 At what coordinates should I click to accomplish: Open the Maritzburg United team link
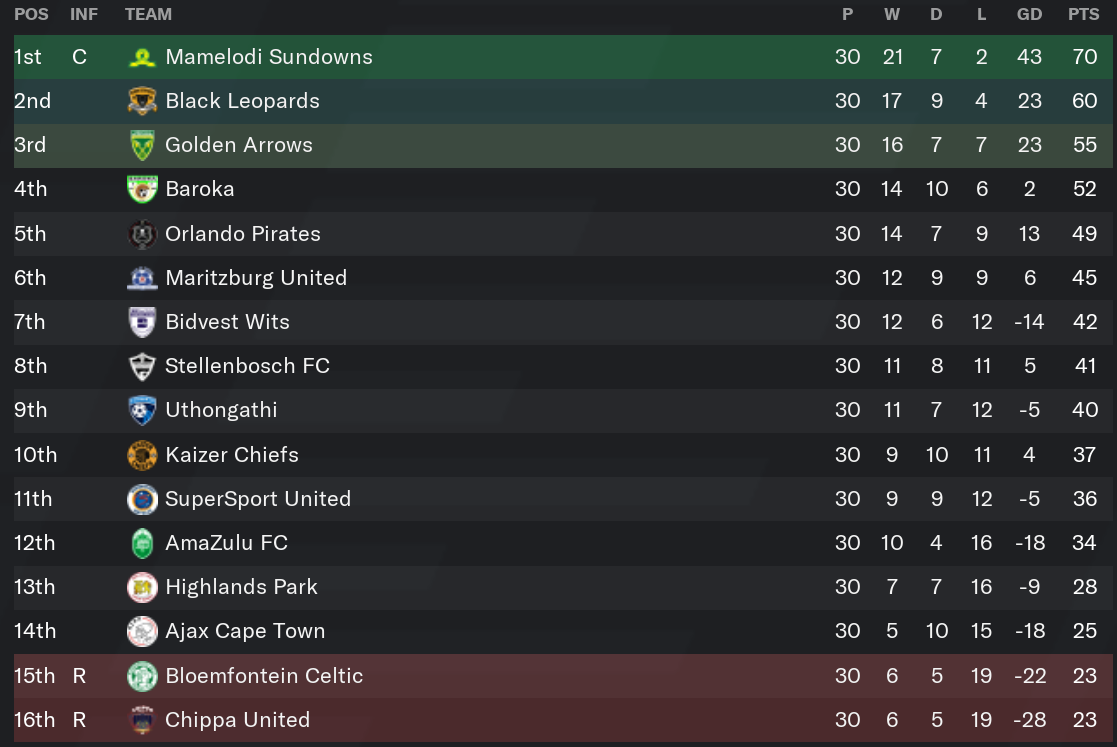point(256,278)
